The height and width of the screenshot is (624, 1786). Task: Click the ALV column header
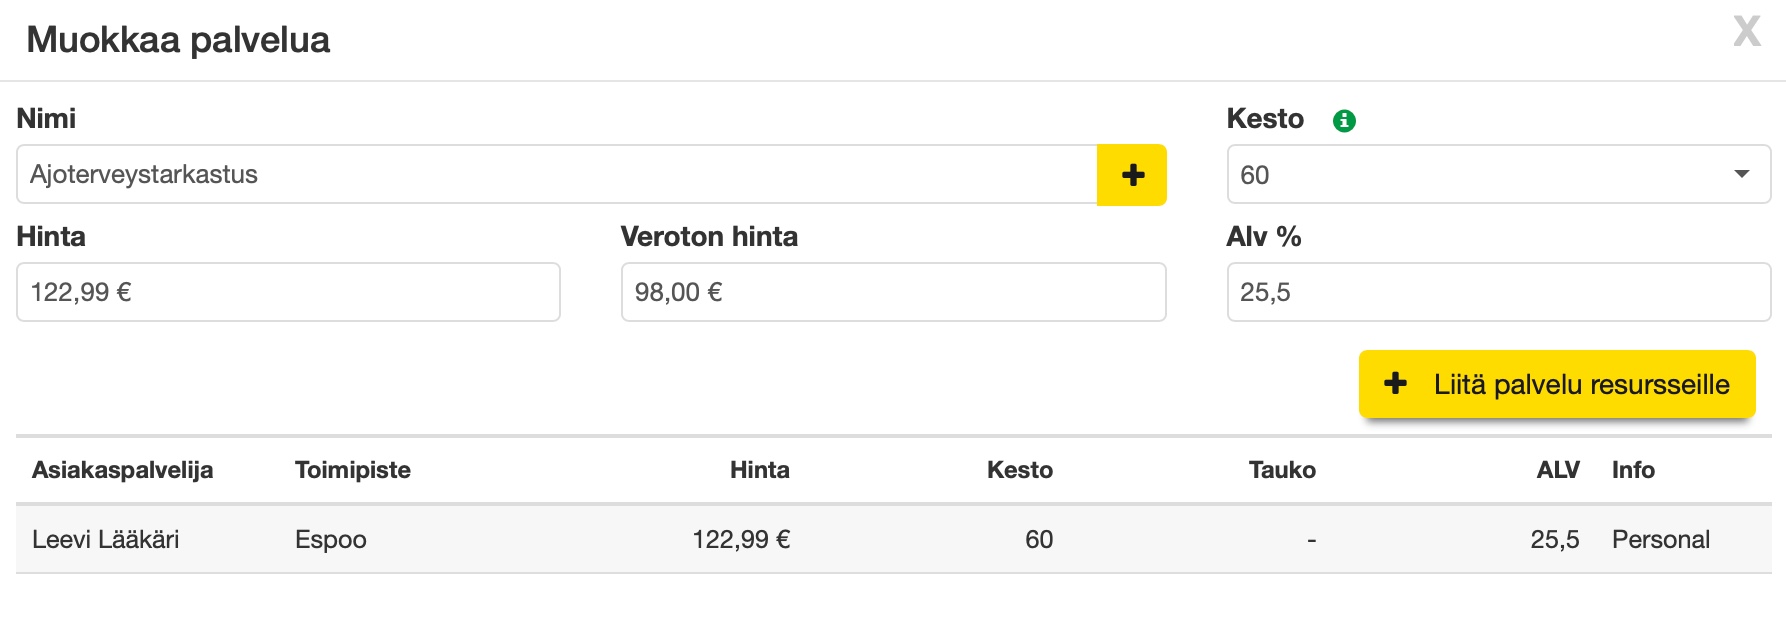click(1557, 470)
